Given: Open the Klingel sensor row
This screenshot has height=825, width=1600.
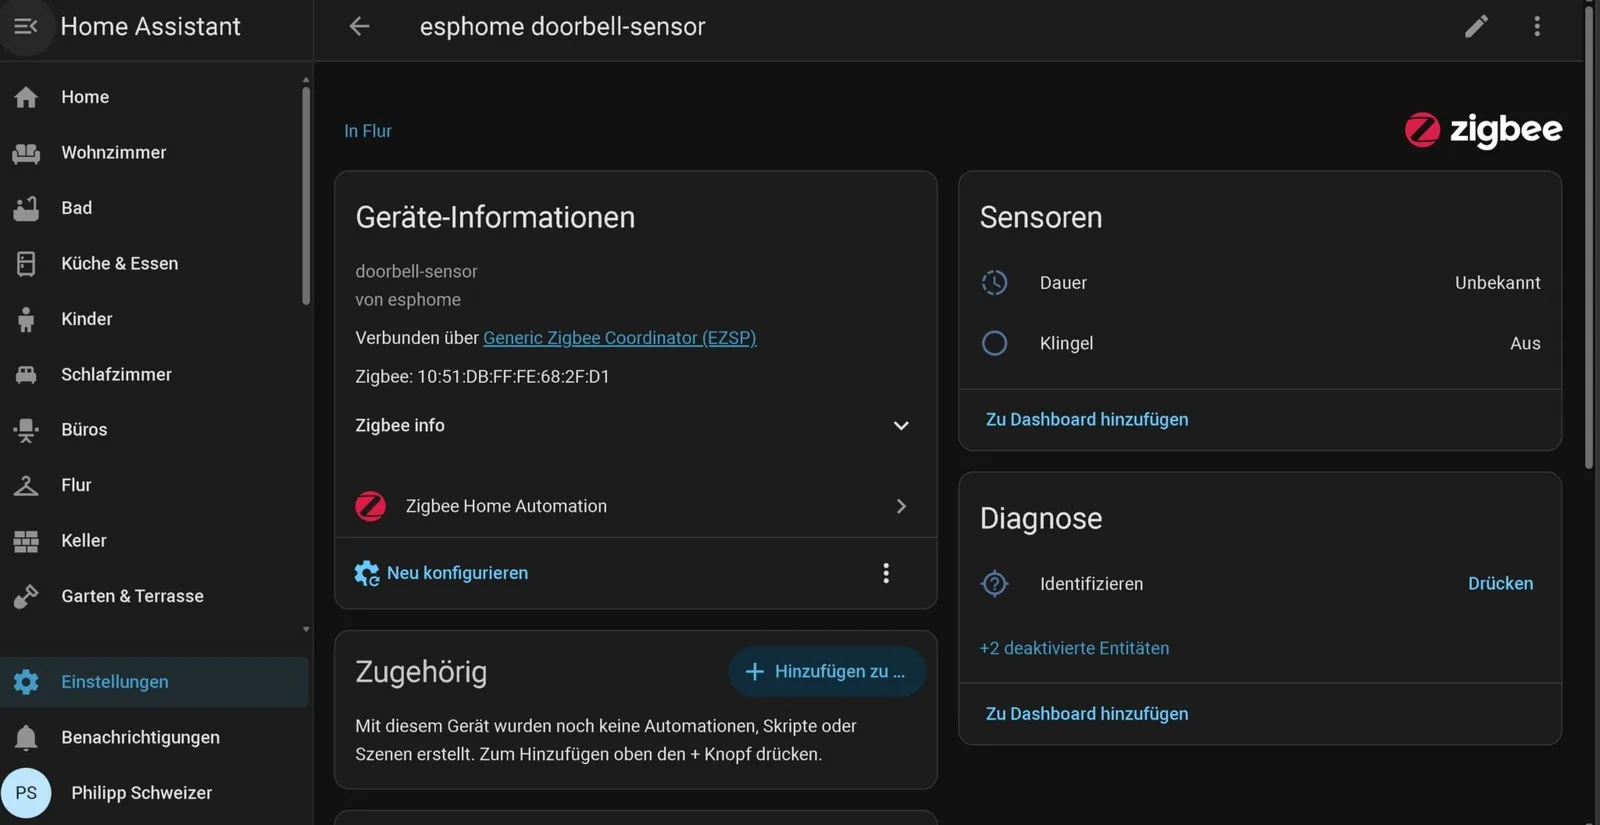Looking at the screenshot, I should (x=1260, y=343).
